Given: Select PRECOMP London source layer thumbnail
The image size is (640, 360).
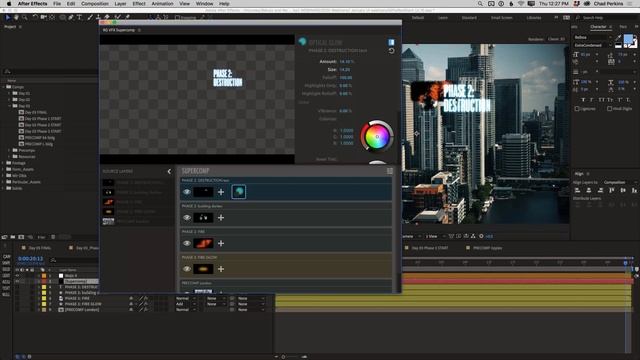Looking at the screenshot, I should click(108, 221).
